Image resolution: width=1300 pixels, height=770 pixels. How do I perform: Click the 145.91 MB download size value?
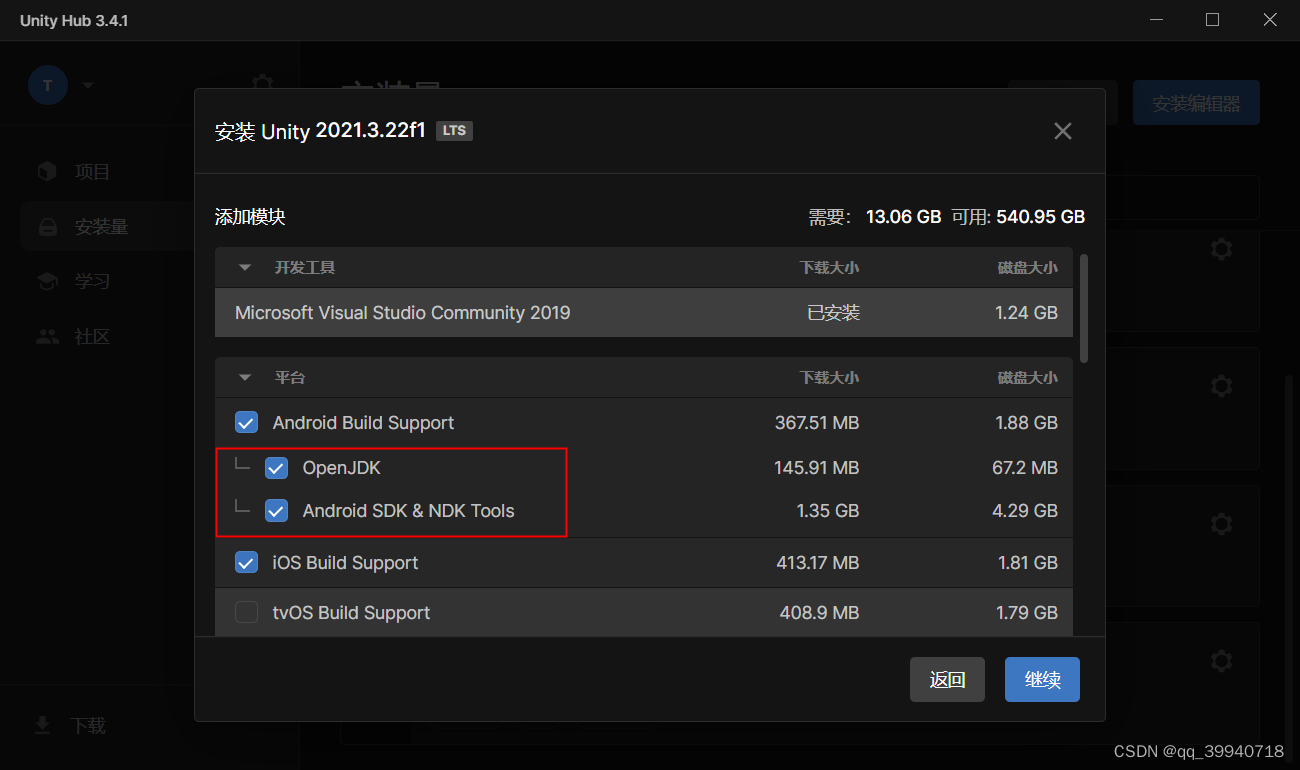point(817,468)
